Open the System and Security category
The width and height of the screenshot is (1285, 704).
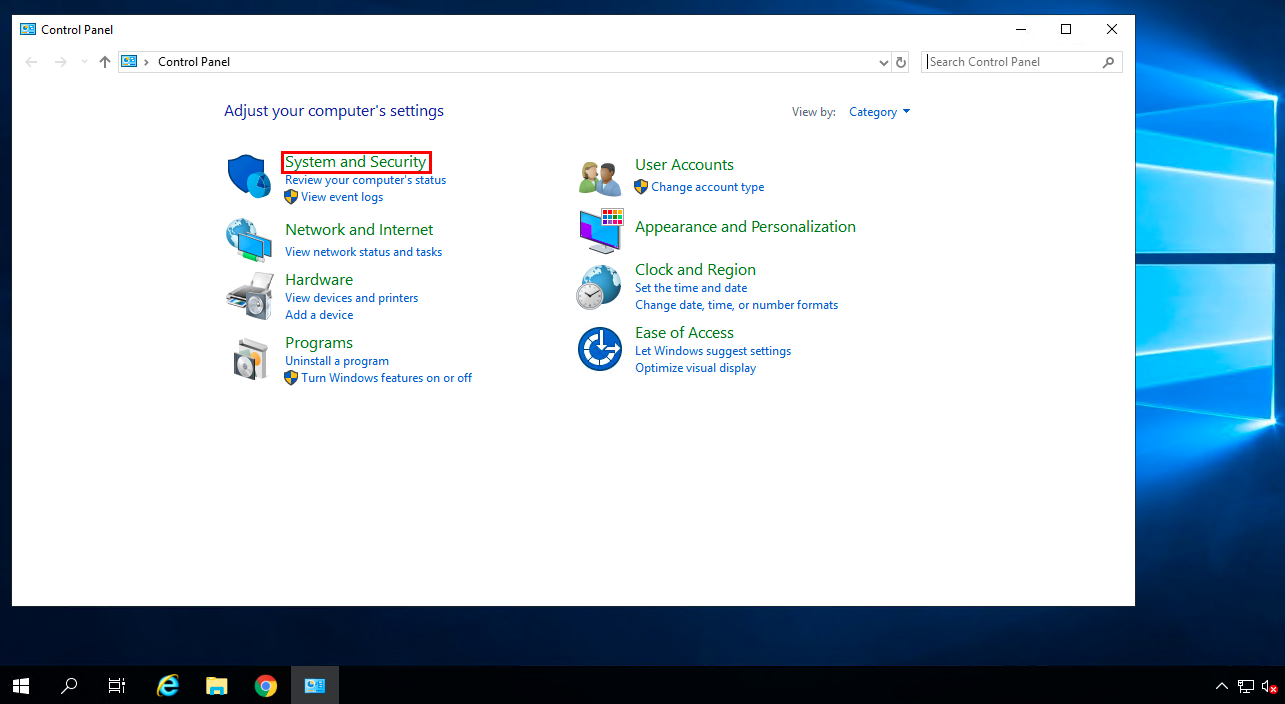[356, 162]
